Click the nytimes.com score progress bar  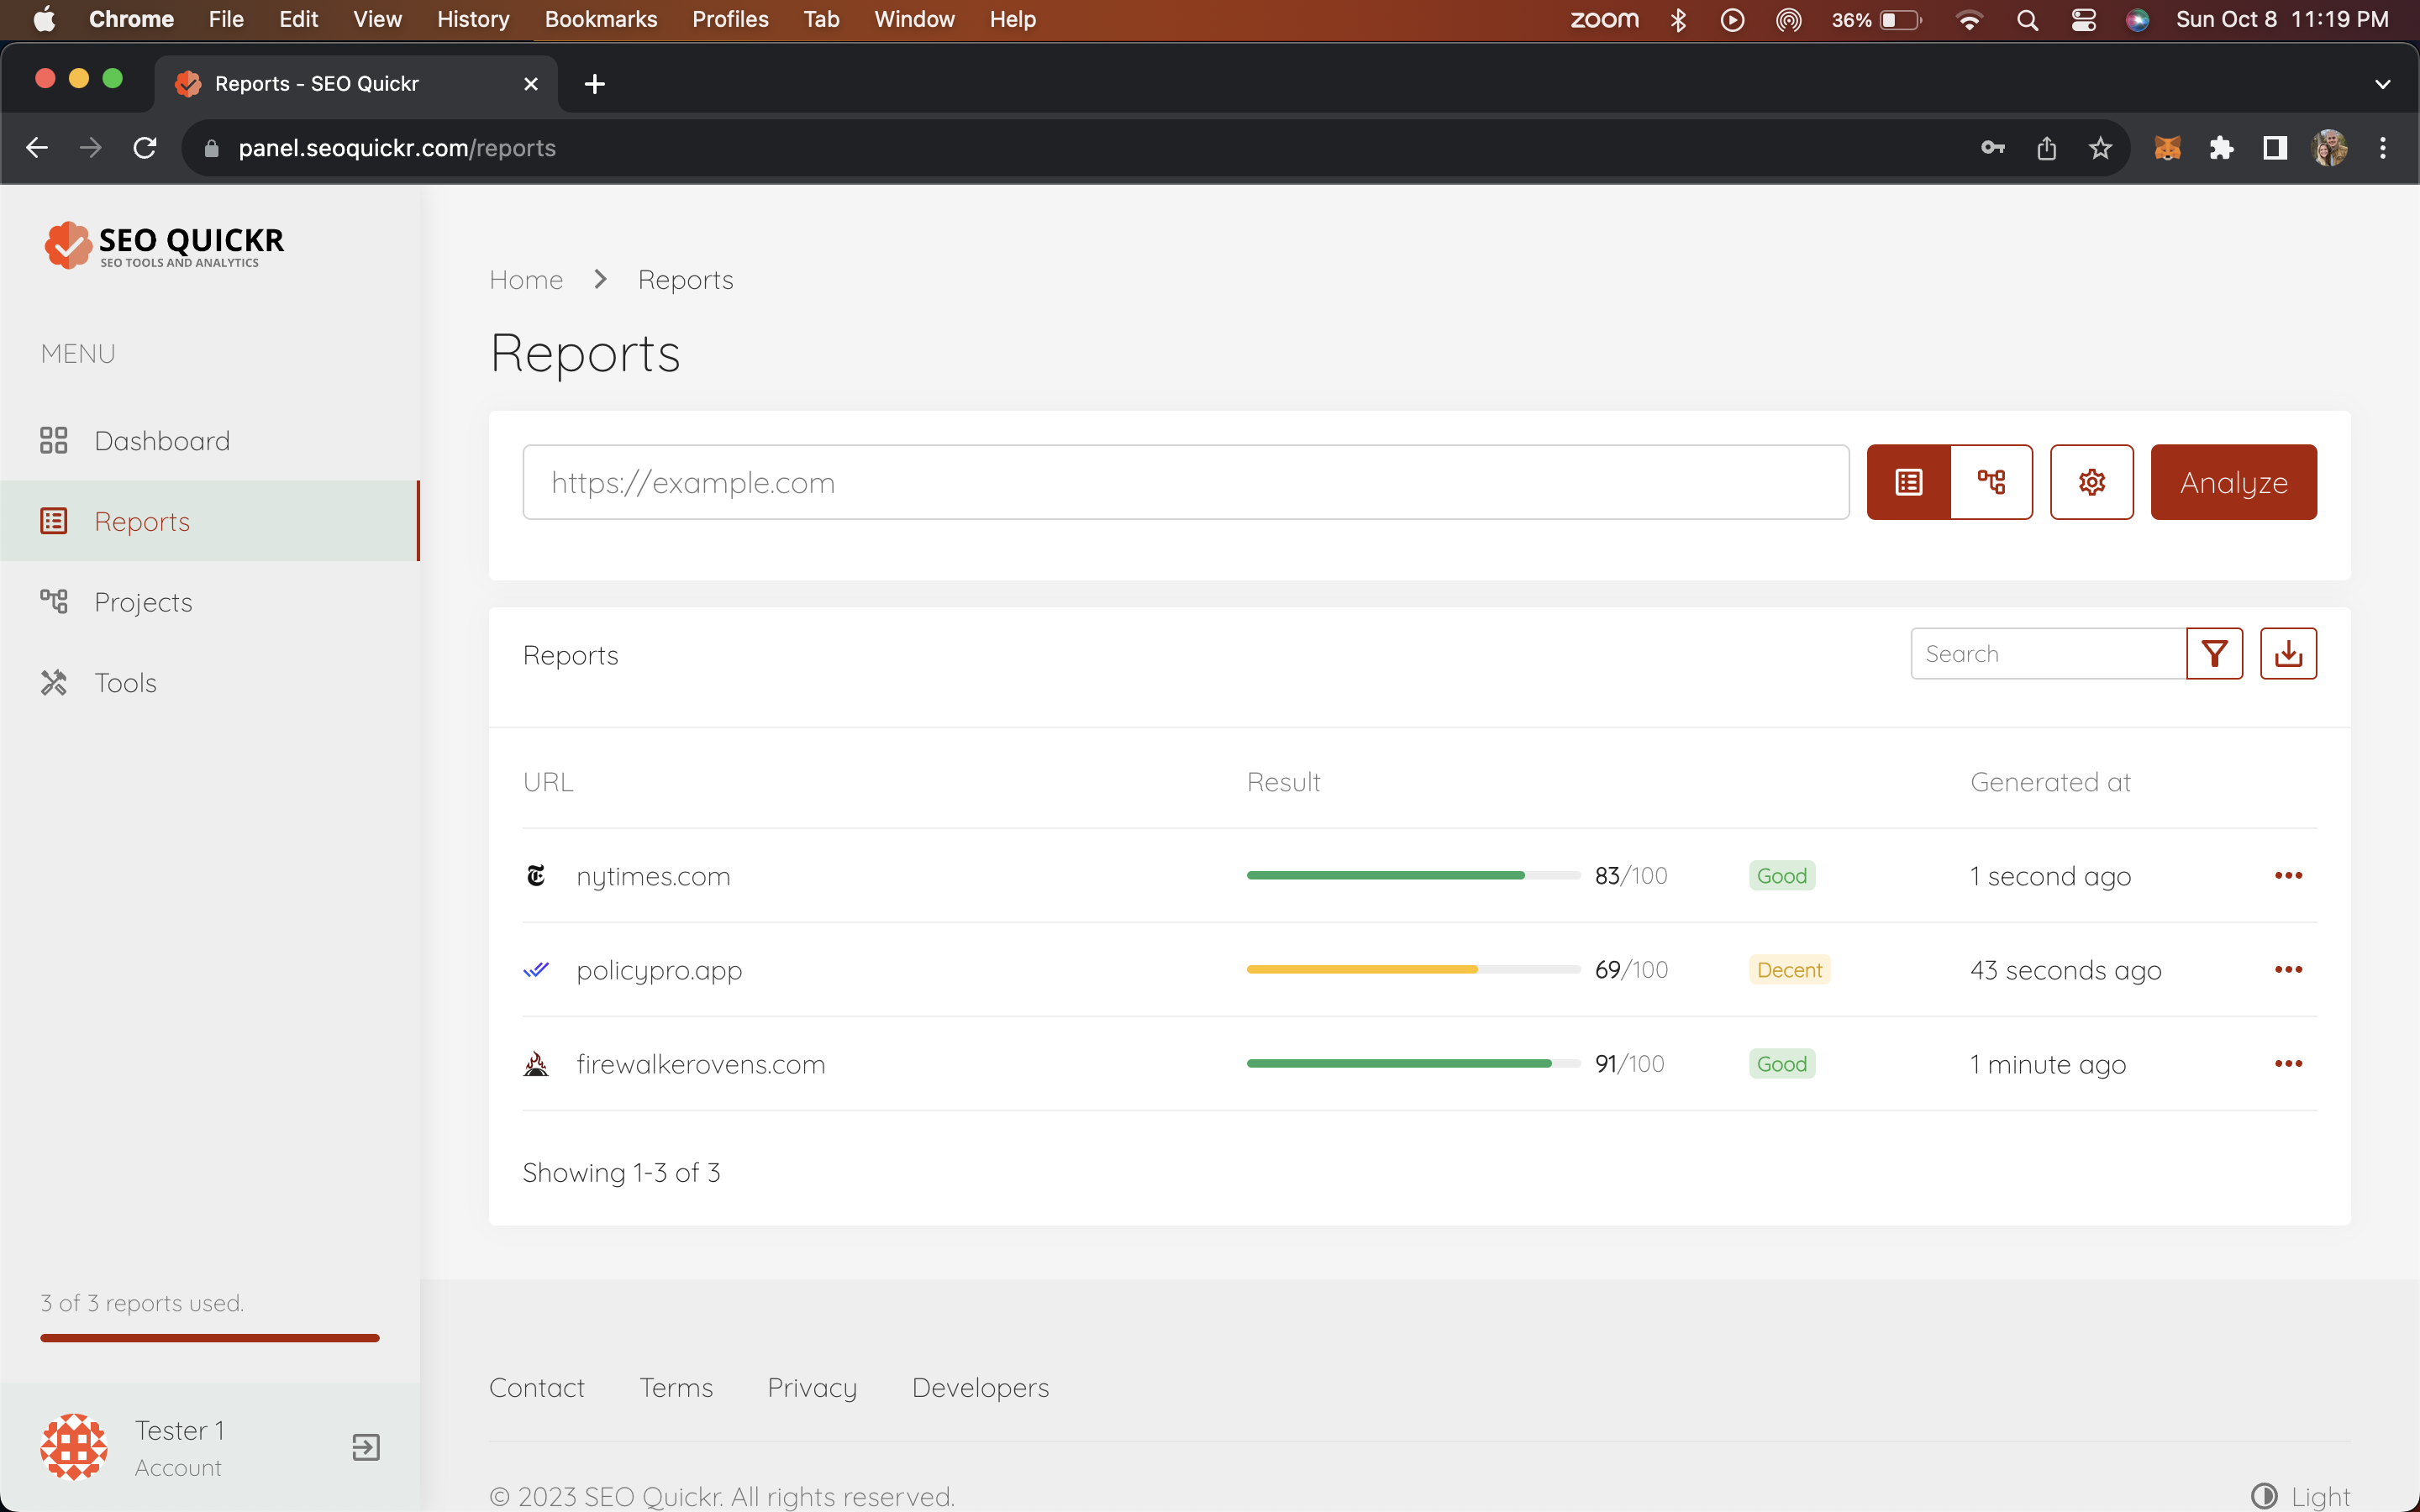tap(1412, 876)
